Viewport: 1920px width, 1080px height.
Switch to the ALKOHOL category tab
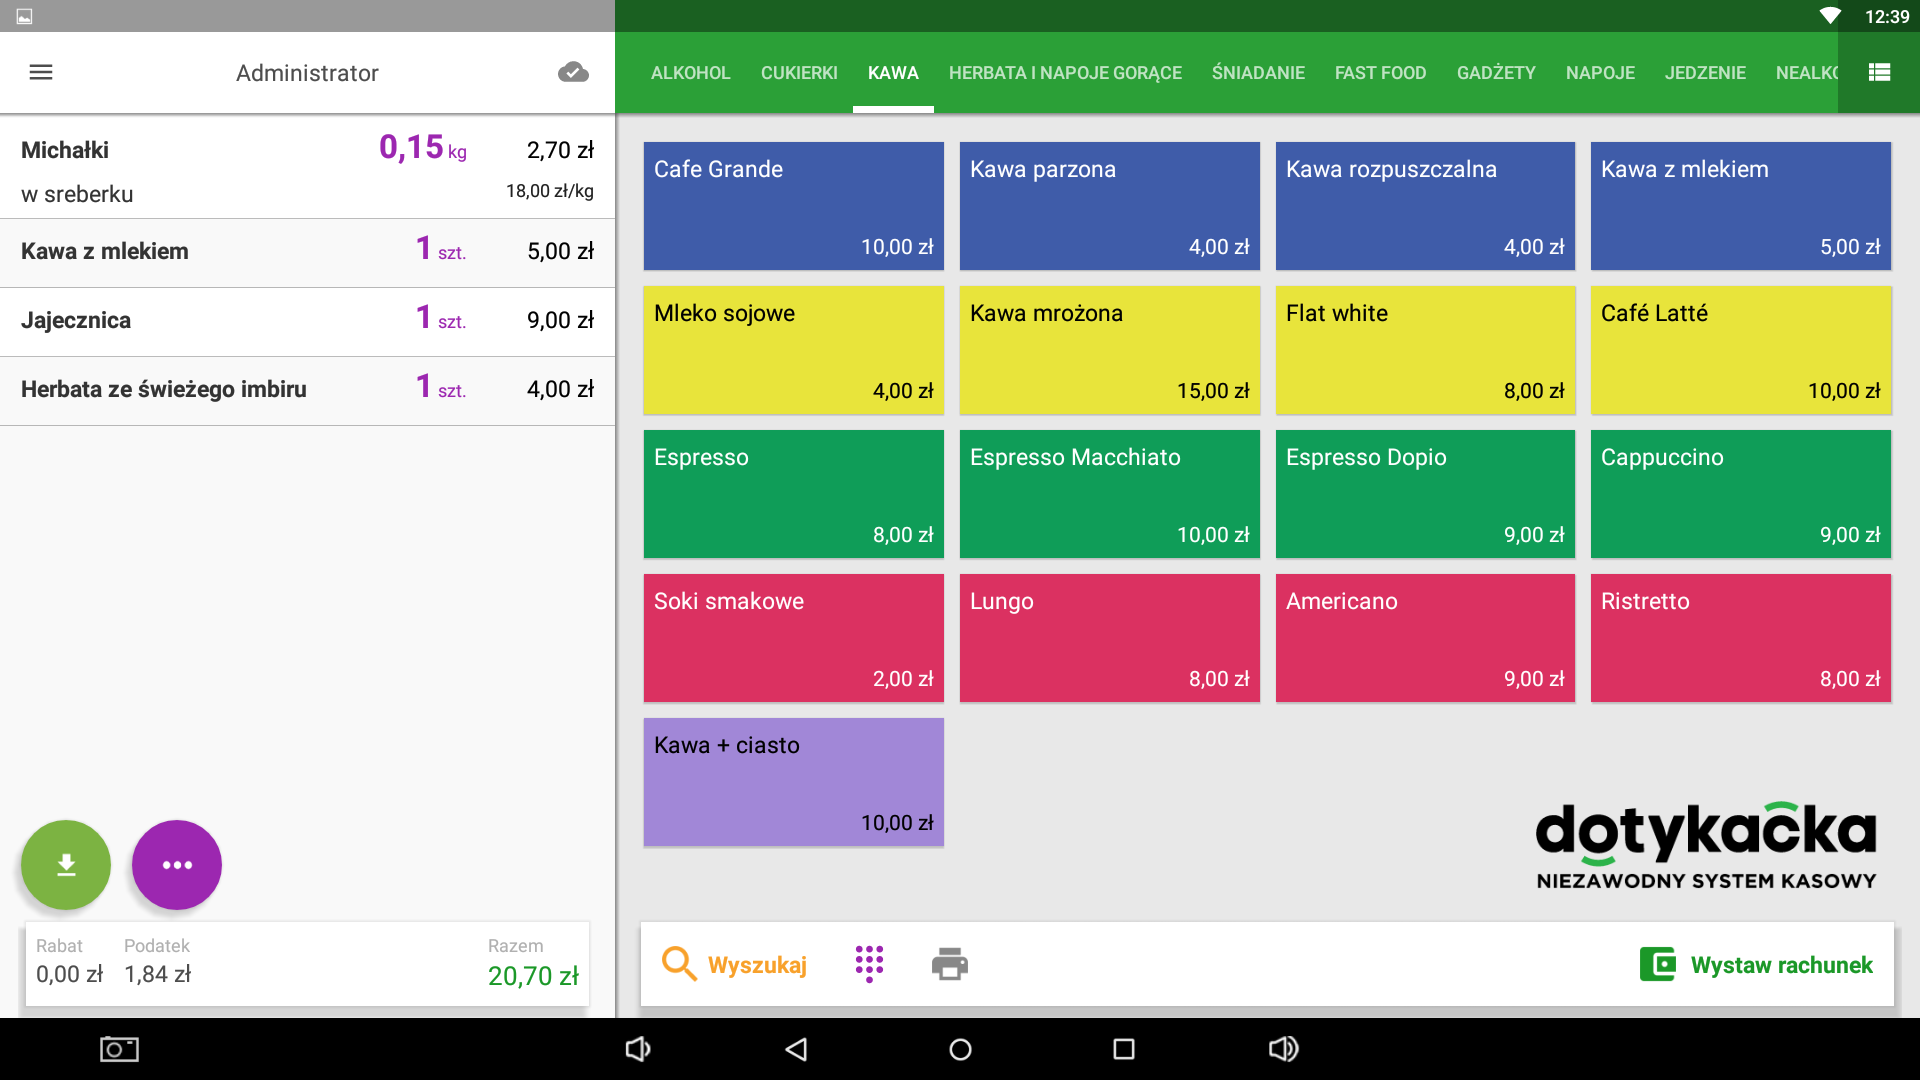point(690,73)
